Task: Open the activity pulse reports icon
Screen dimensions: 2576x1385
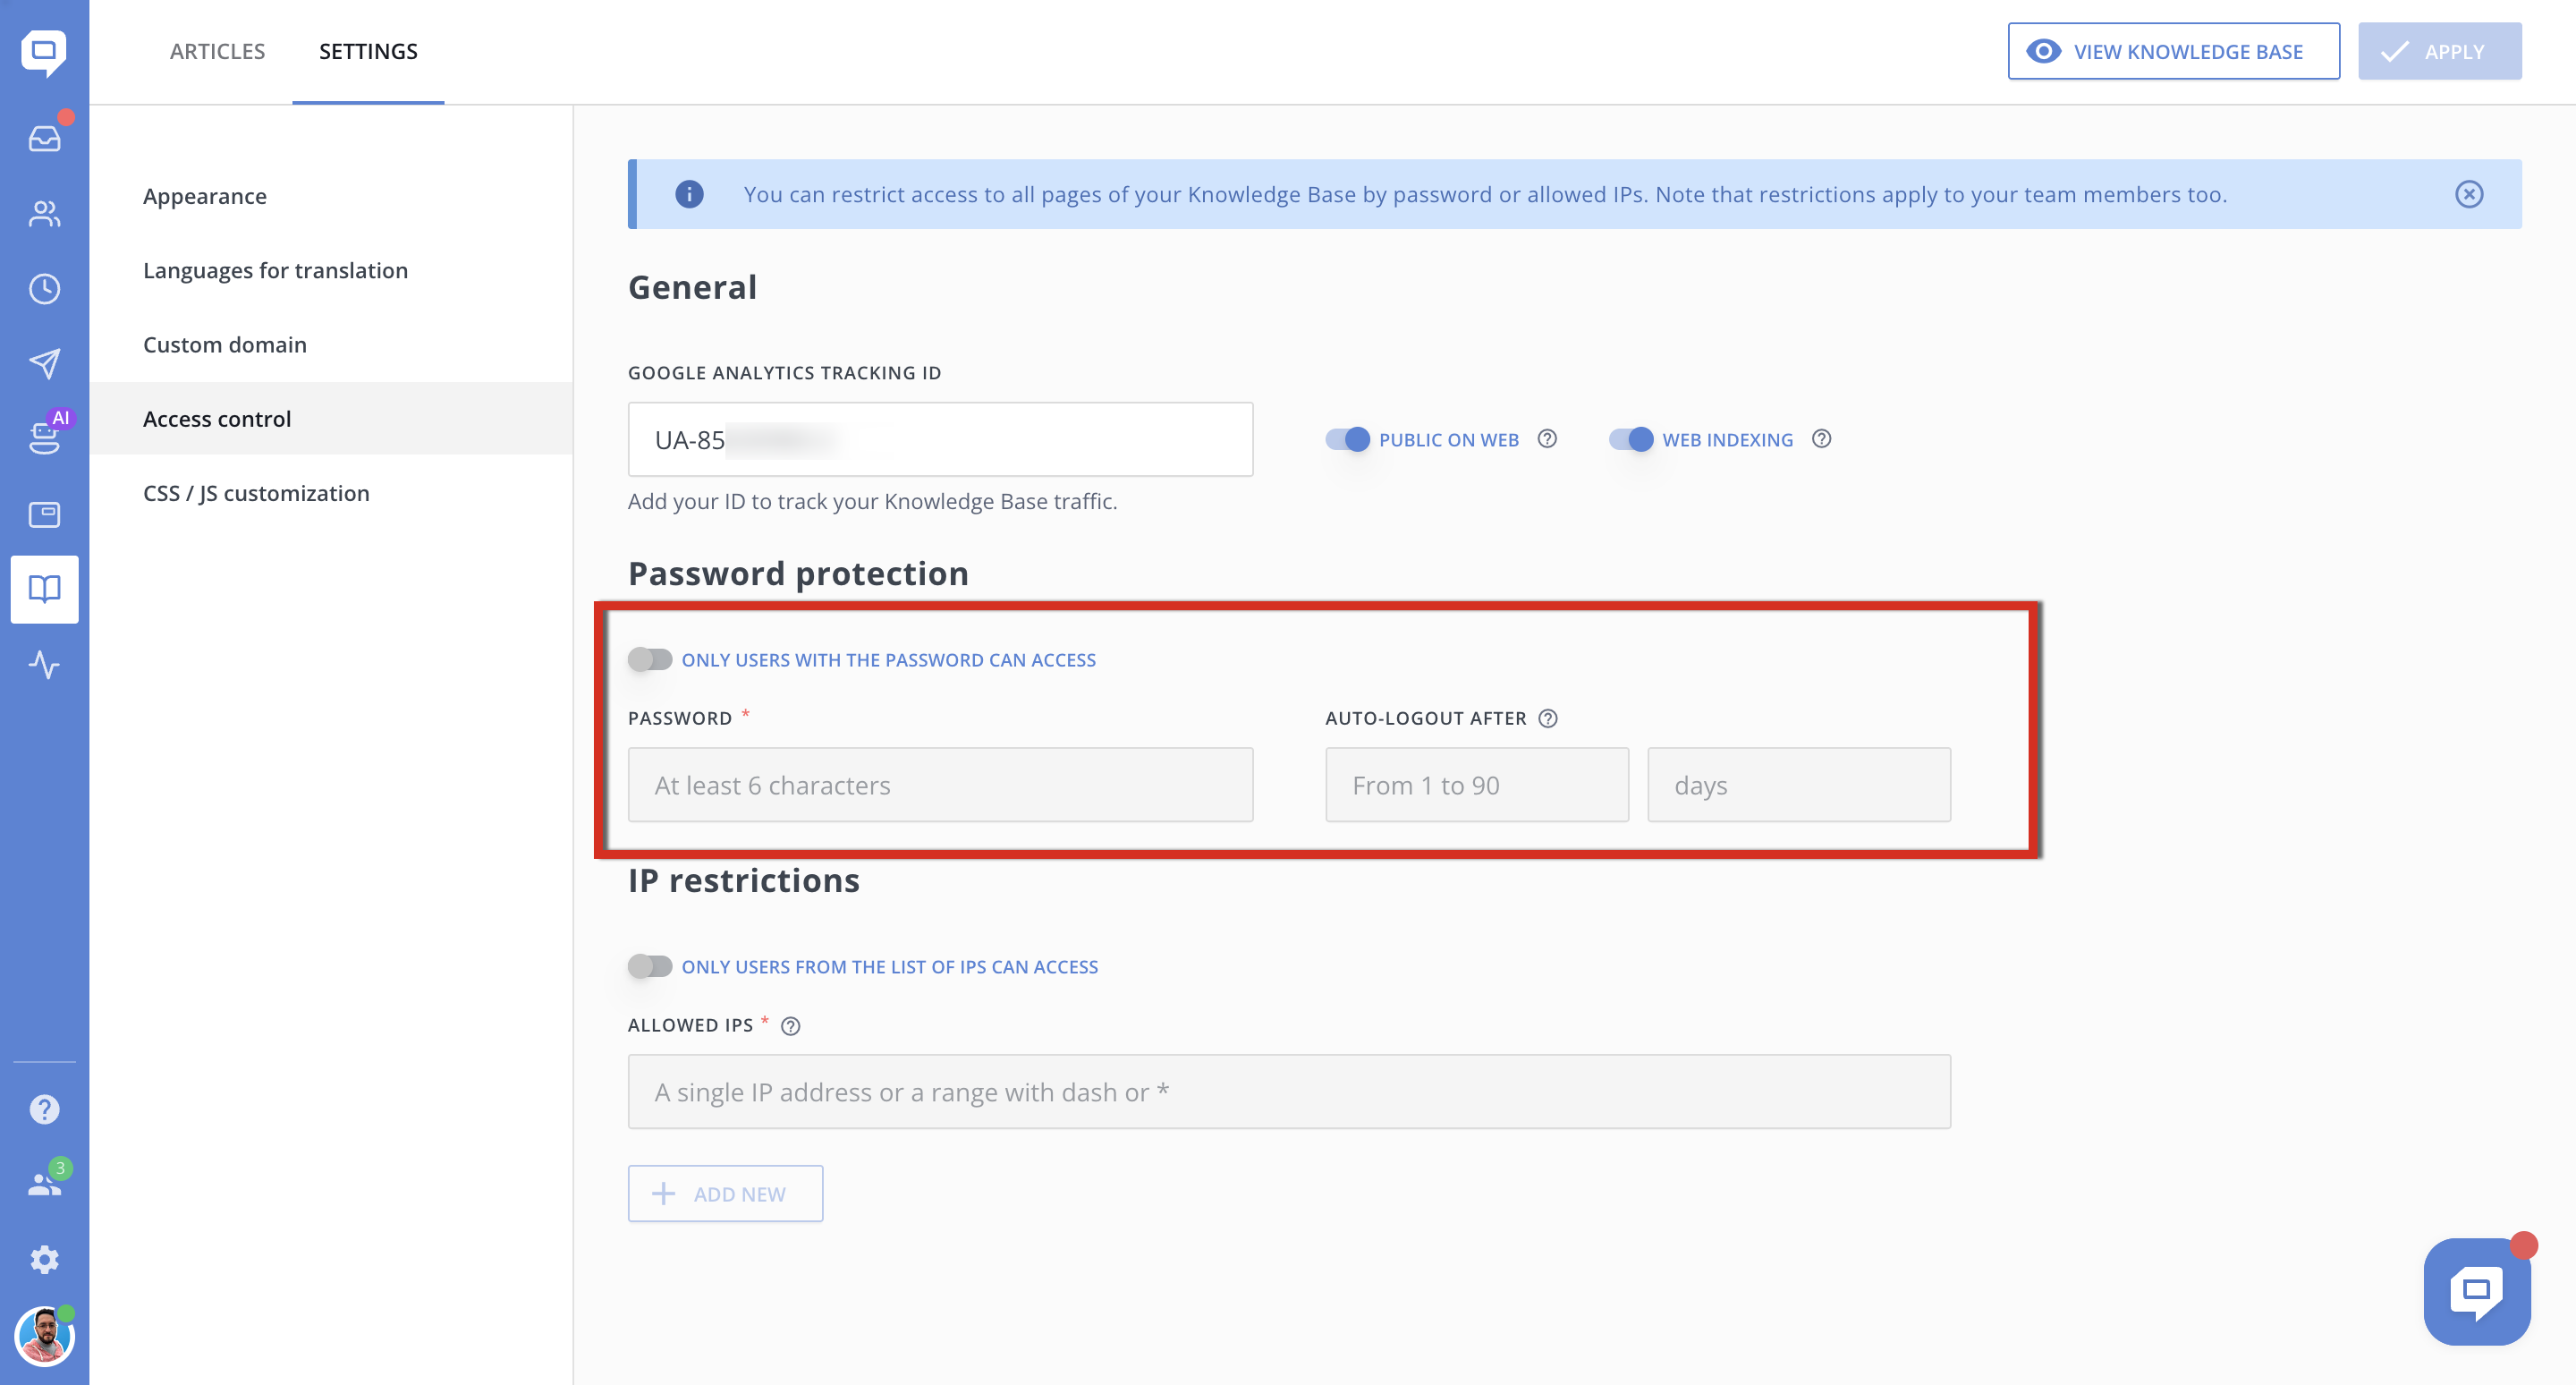Action: 44,664
